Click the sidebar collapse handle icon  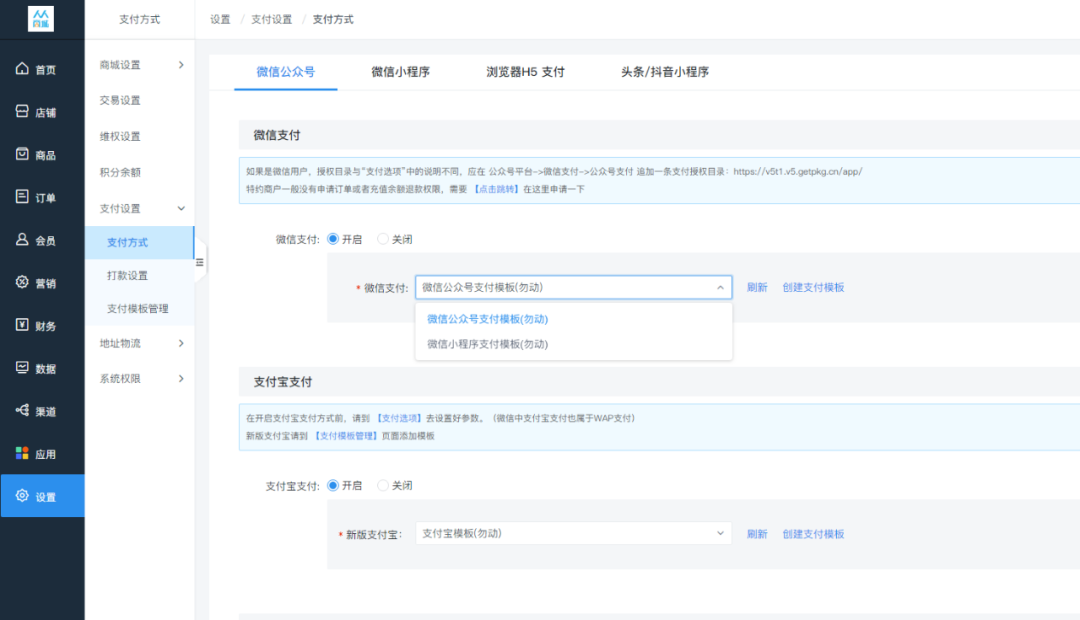pyautogui.click(x=200, y=262)
